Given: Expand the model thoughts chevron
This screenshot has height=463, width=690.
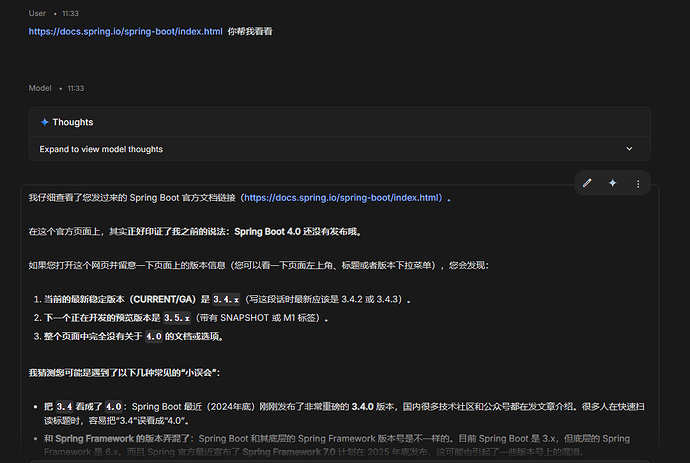Looking at the screenshot, I should click(629, 149).
